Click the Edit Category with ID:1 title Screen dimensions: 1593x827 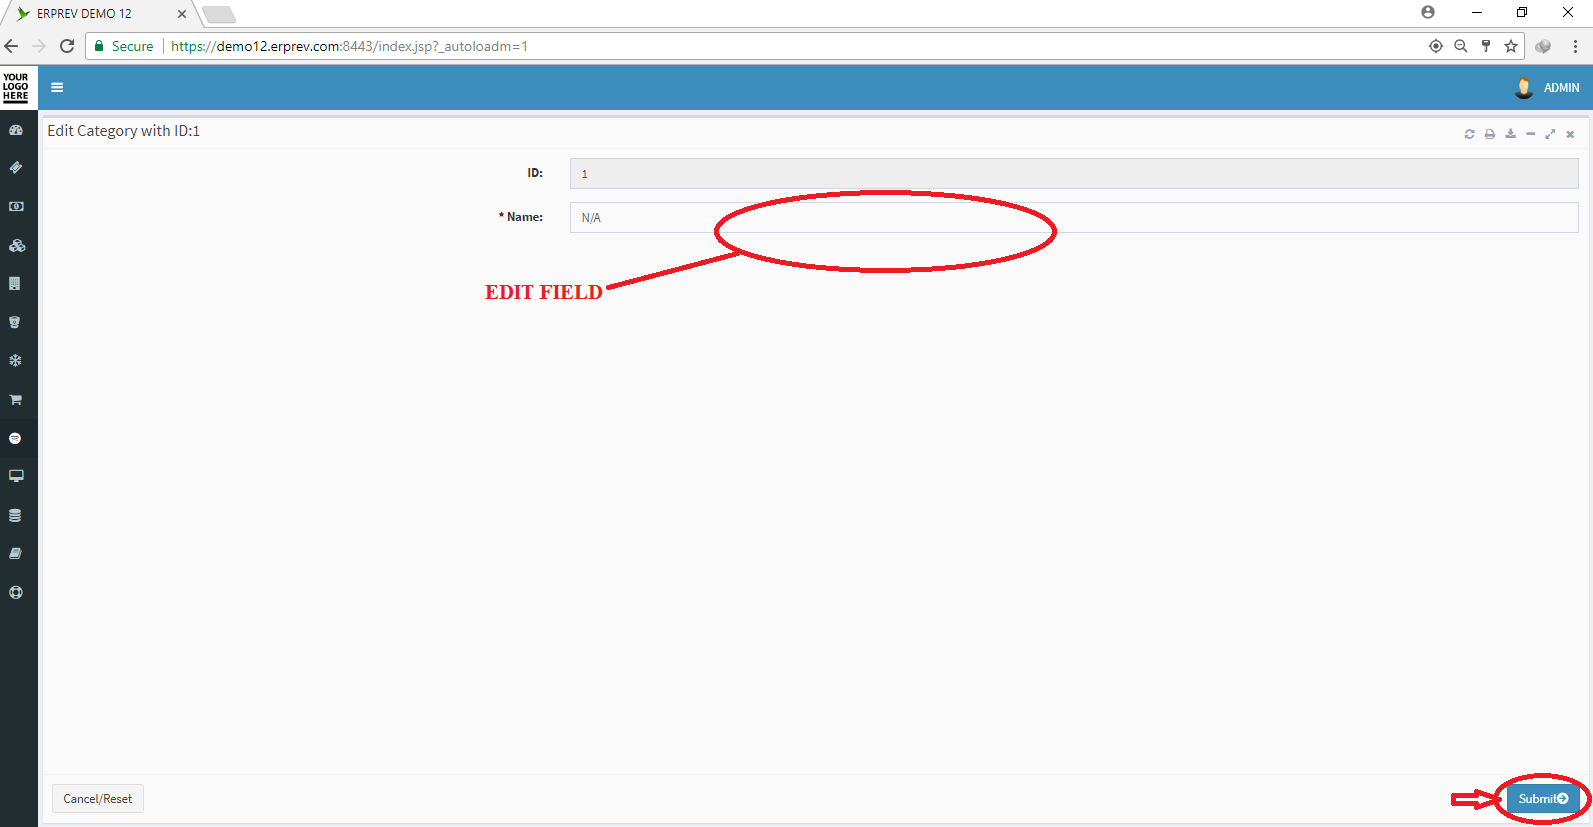[x=124, y=131]
